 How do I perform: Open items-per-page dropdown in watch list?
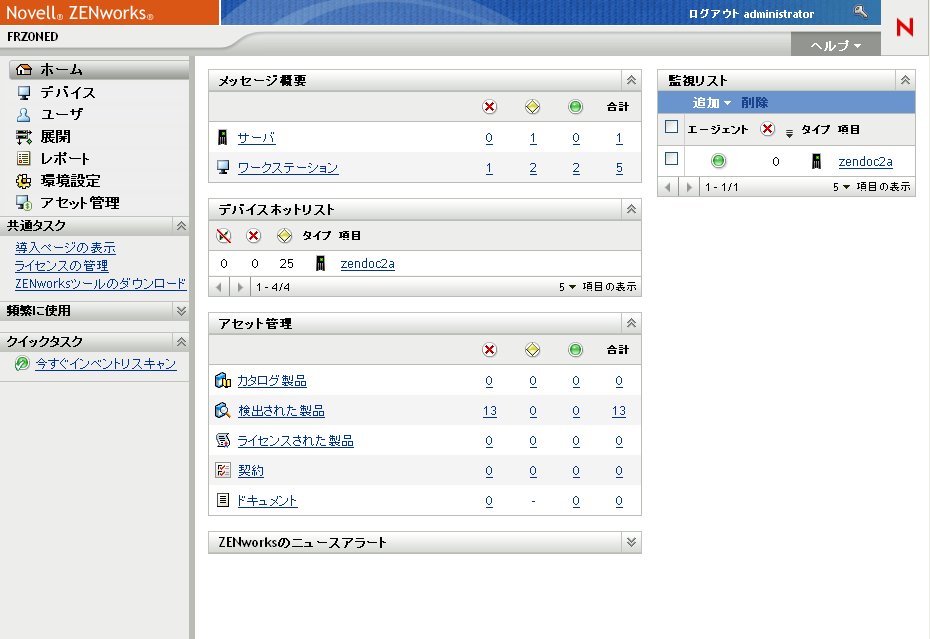point(842,187)
